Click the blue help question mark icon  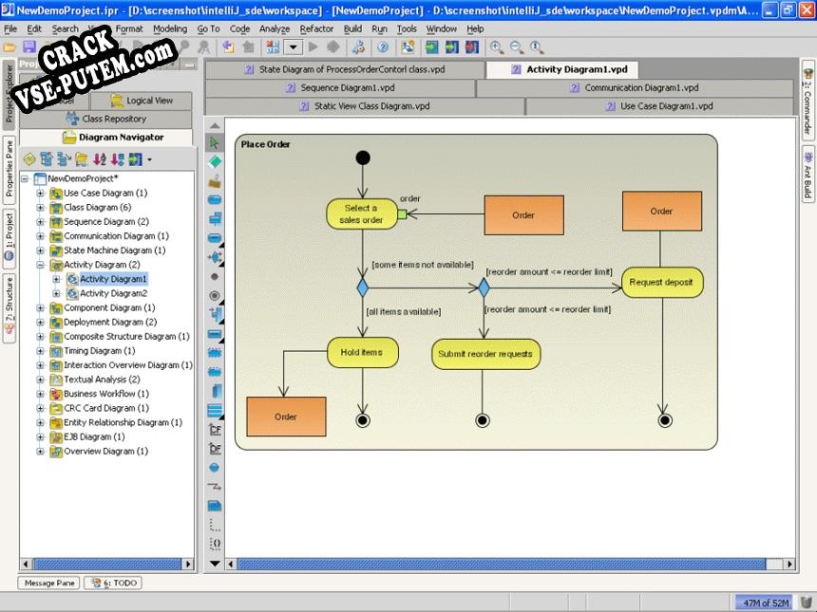coord(383,47)
